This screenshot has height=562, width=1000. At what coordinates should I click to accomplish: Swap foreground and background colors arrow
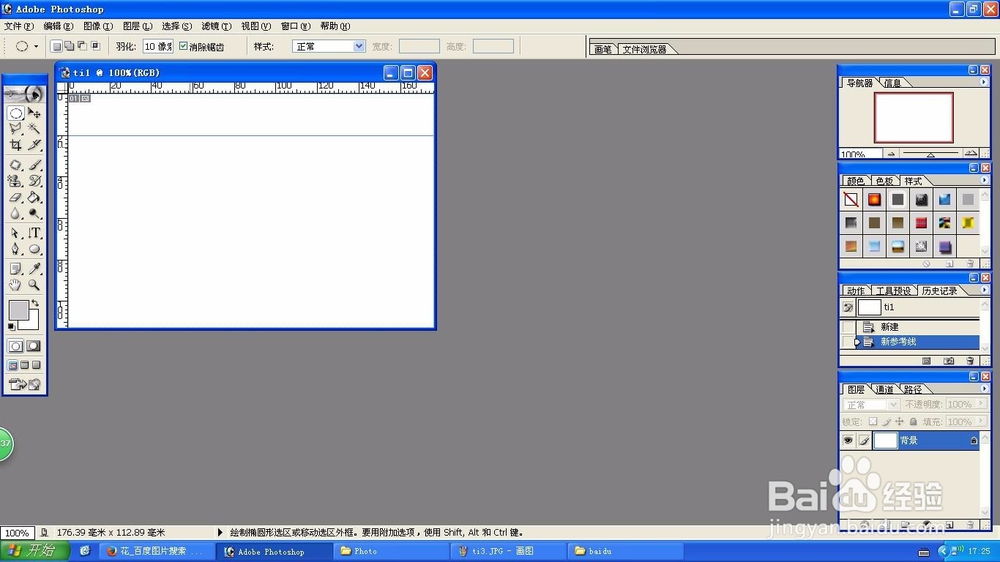[35, 304]
